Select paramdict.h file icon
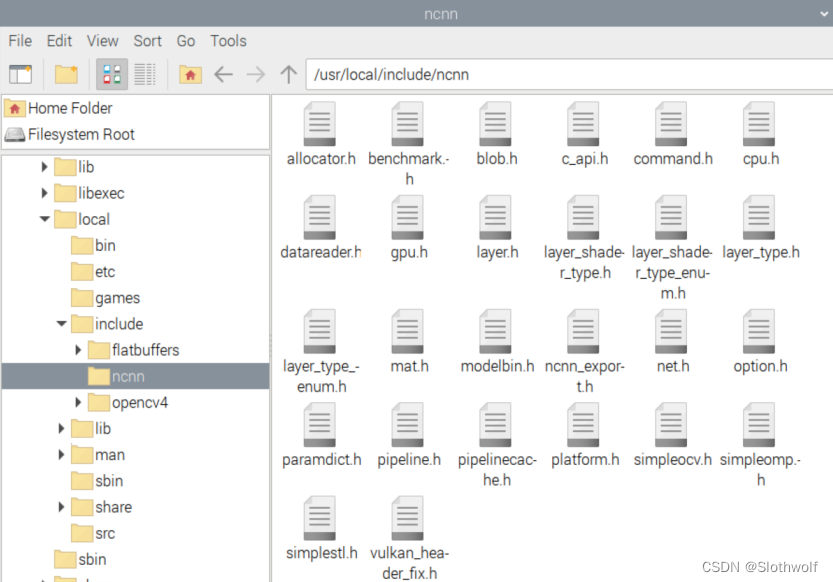Image resolution: width=833 pixels, height=582 pixels. pos(320,425)
